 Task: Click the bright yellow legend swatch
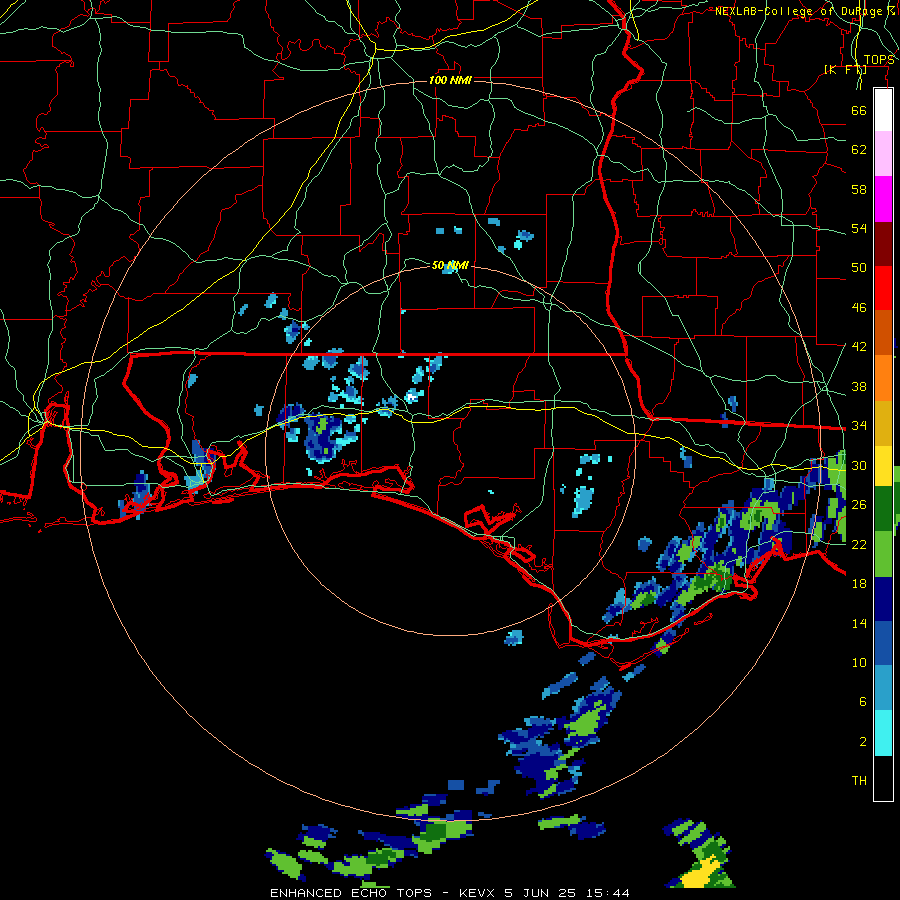tap(883, 466)
